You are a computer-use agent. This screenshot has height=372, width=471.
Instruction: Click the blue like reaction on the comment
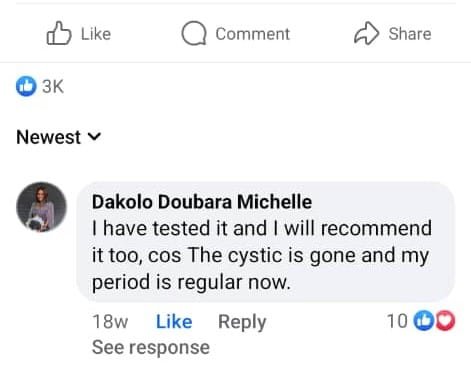click(423, 321)
